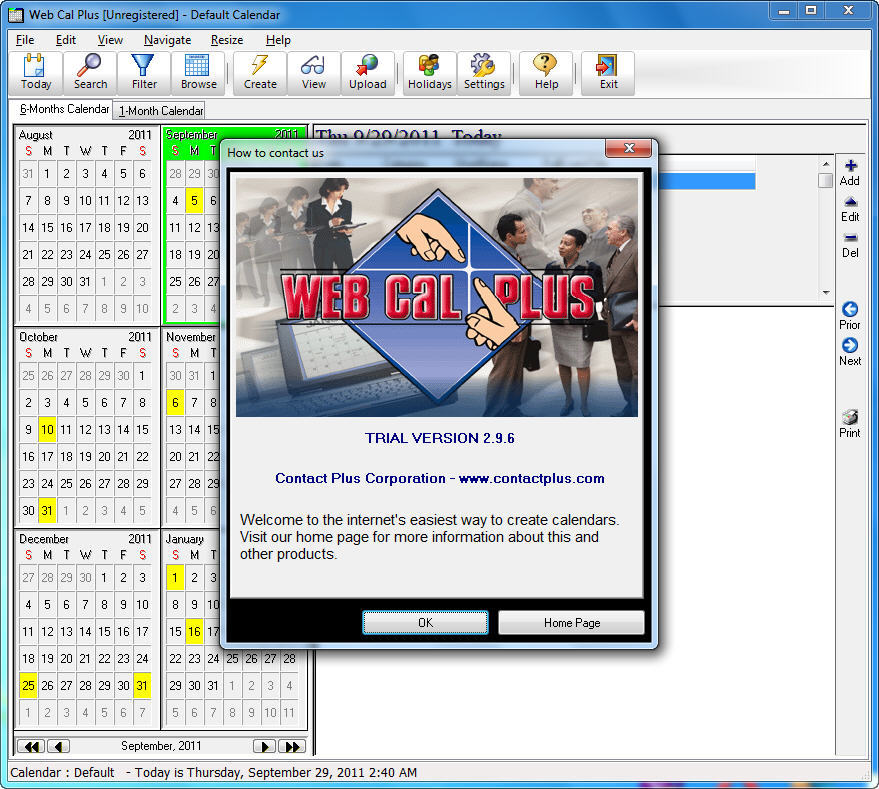Viewport: 879px width, 789px height.
Task: Add an event with the Add plus icon
Action: 850,173
